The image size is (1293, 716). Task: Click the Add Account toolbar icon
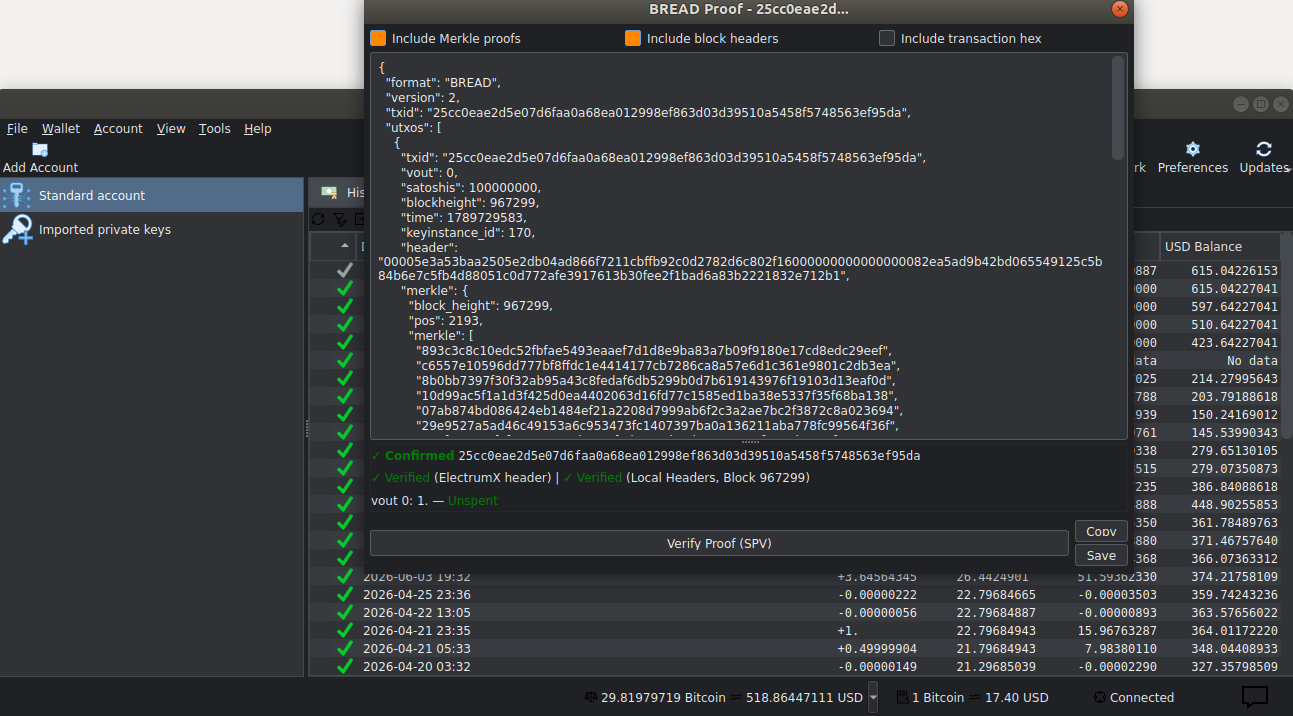[x=40, y=149]
